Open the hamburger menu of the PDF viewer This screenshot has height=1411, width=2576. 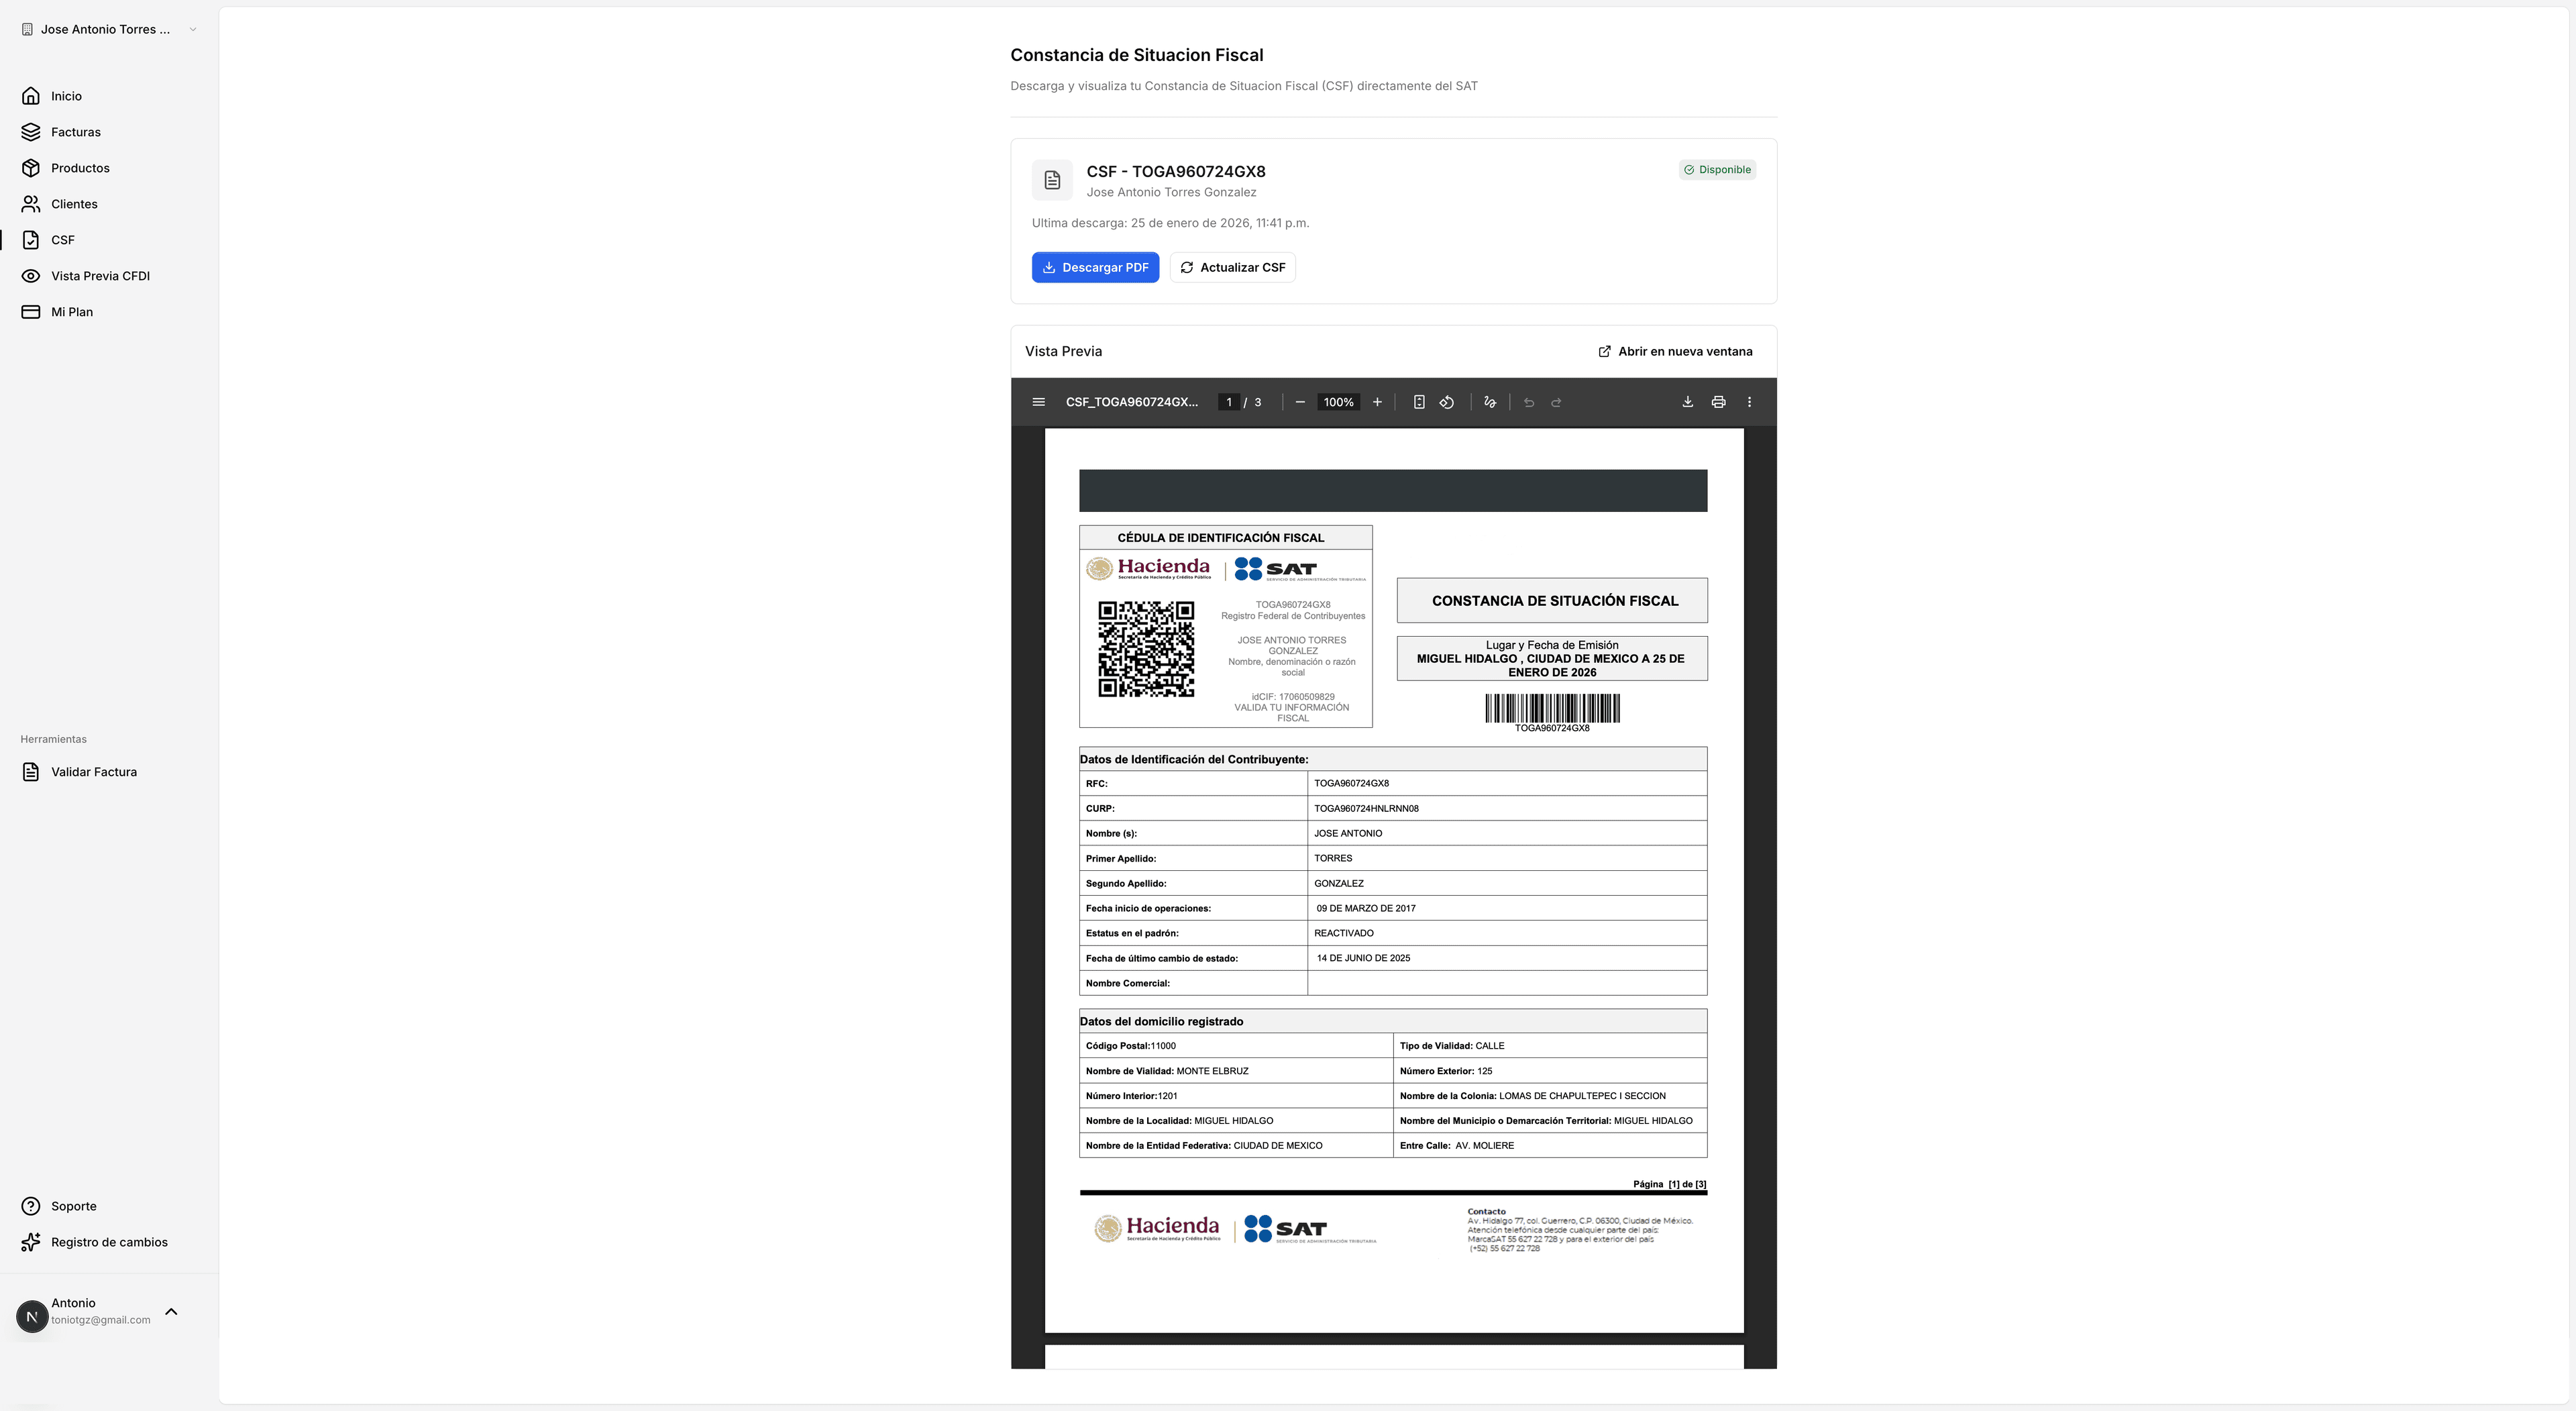tap(1038, 402)
